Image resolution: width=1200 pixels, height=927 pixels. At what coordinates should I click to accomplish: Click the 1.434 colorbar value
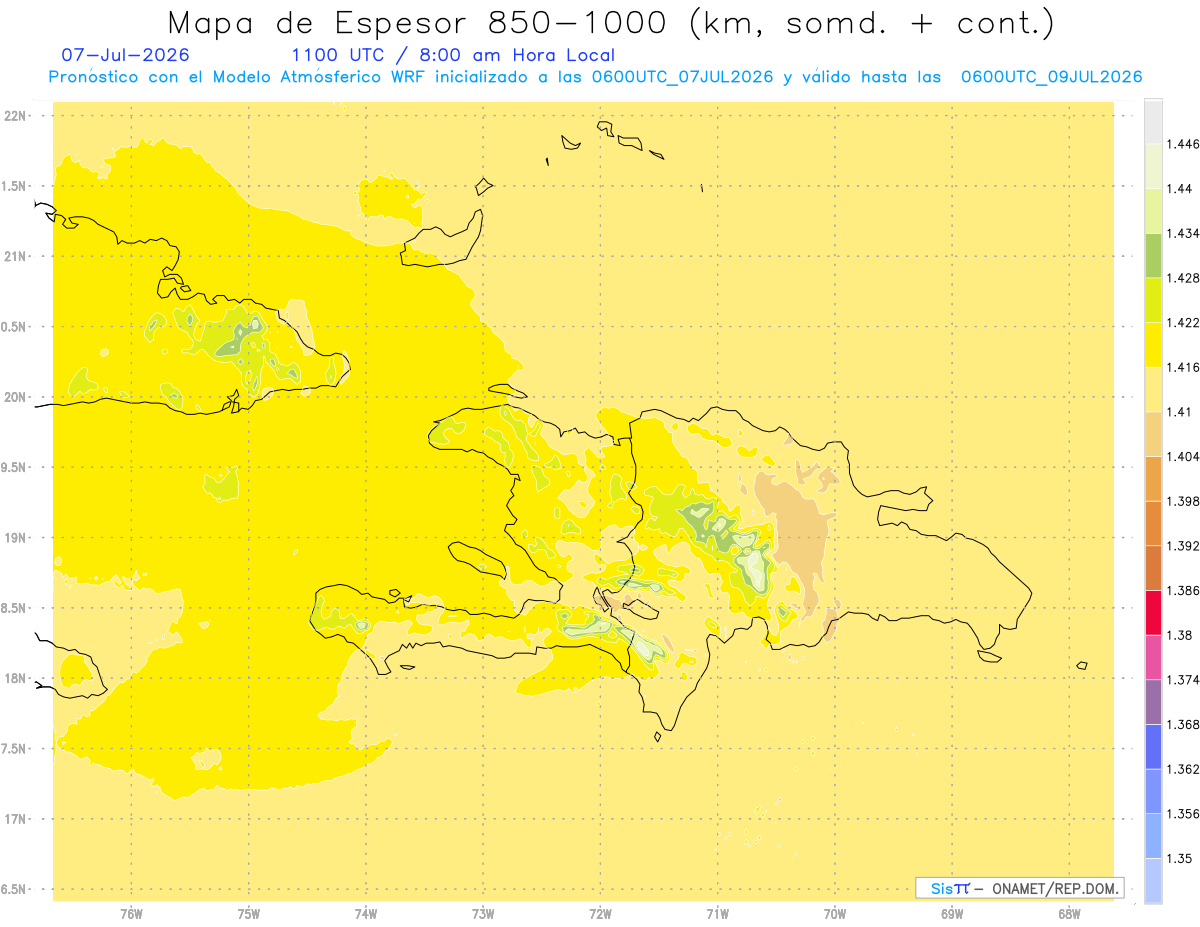point(1183,233)
